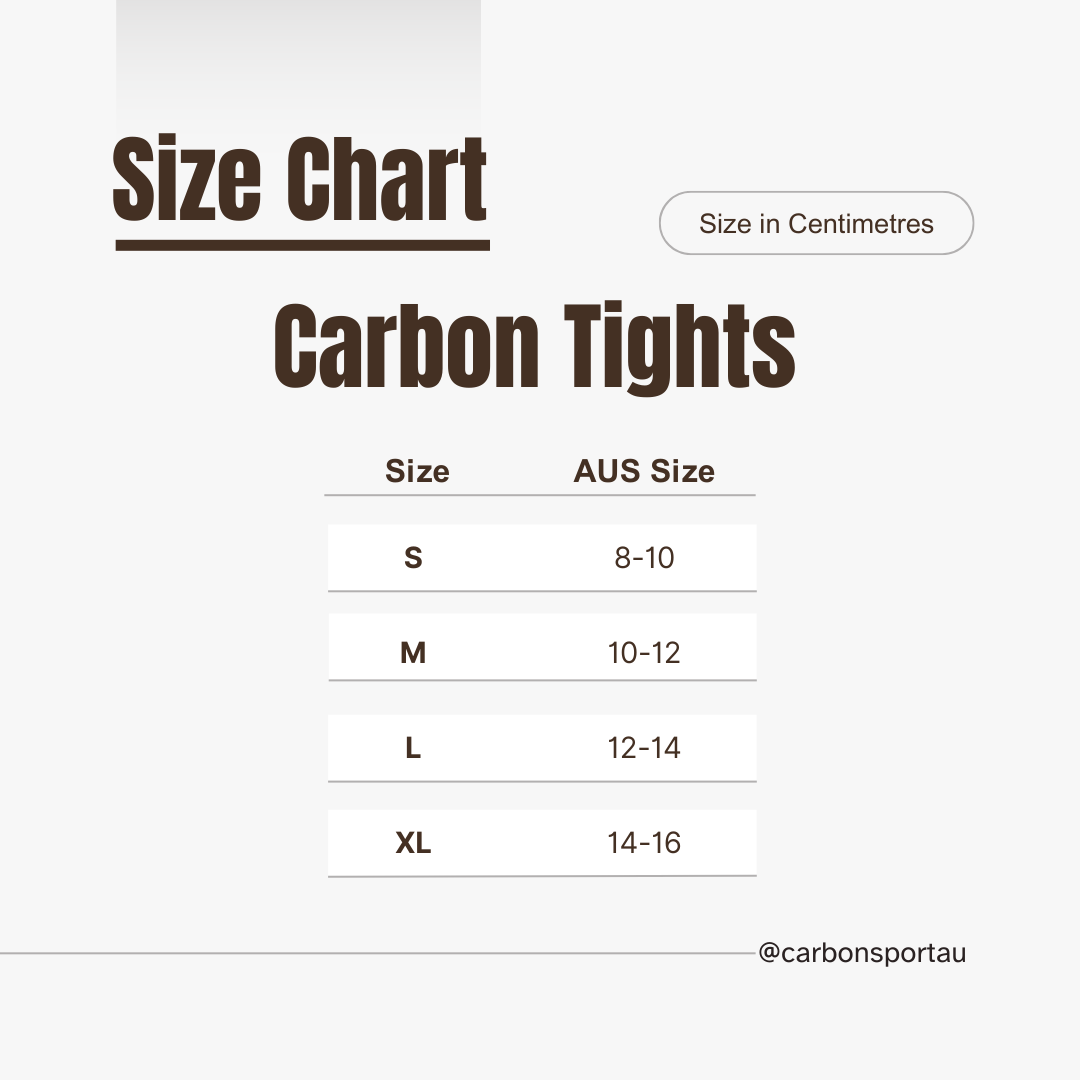The height and width of the screenshot is (1080, 1080).
Task: Click the divider line beneath the S row
Action: click(542, 591)
